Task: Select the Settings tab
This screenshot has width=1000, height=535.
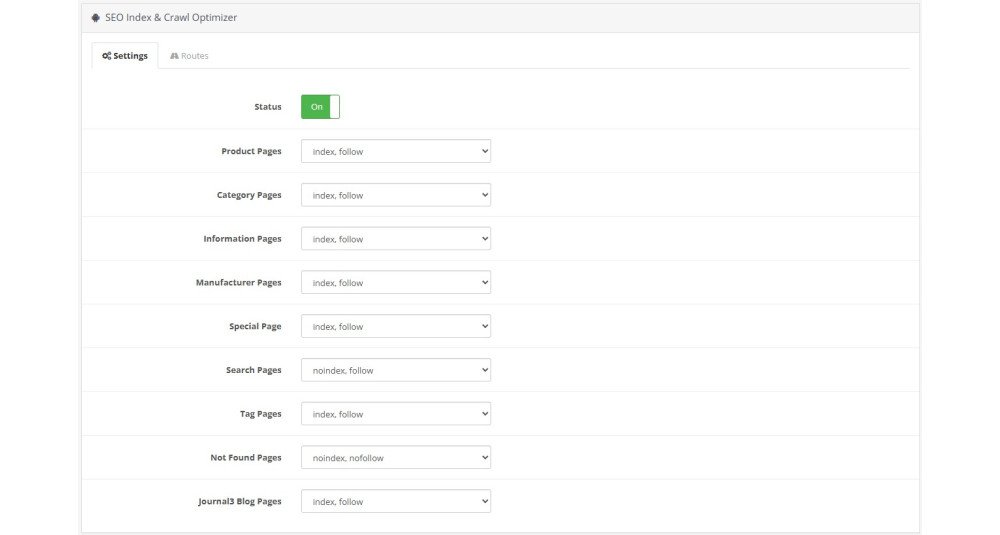Action: [x=125, y=56]
